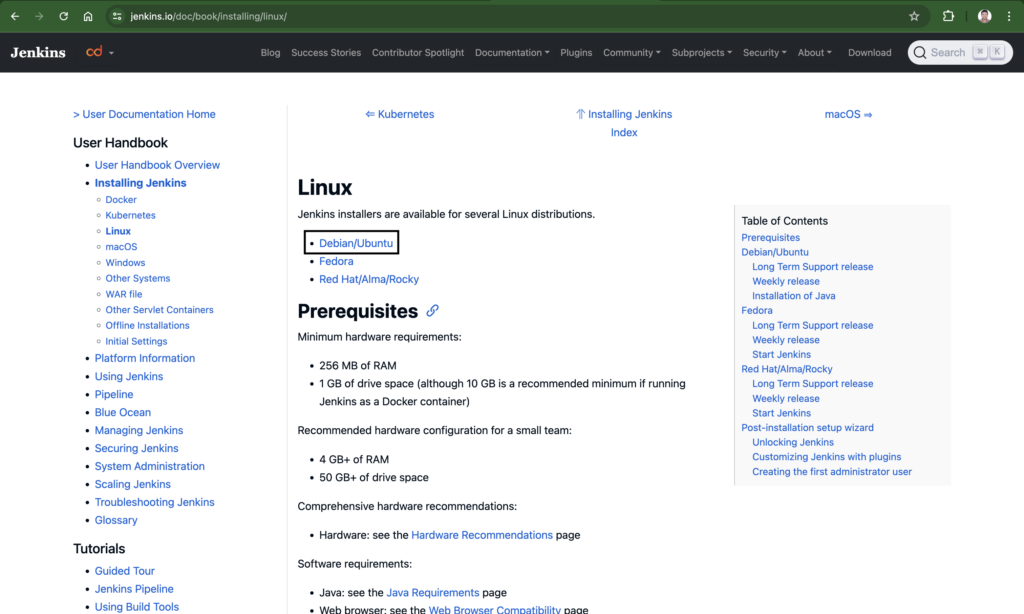Jump to Post-installation setup wizard section
Screen dimensions: 1024x614
click(807, 428)
